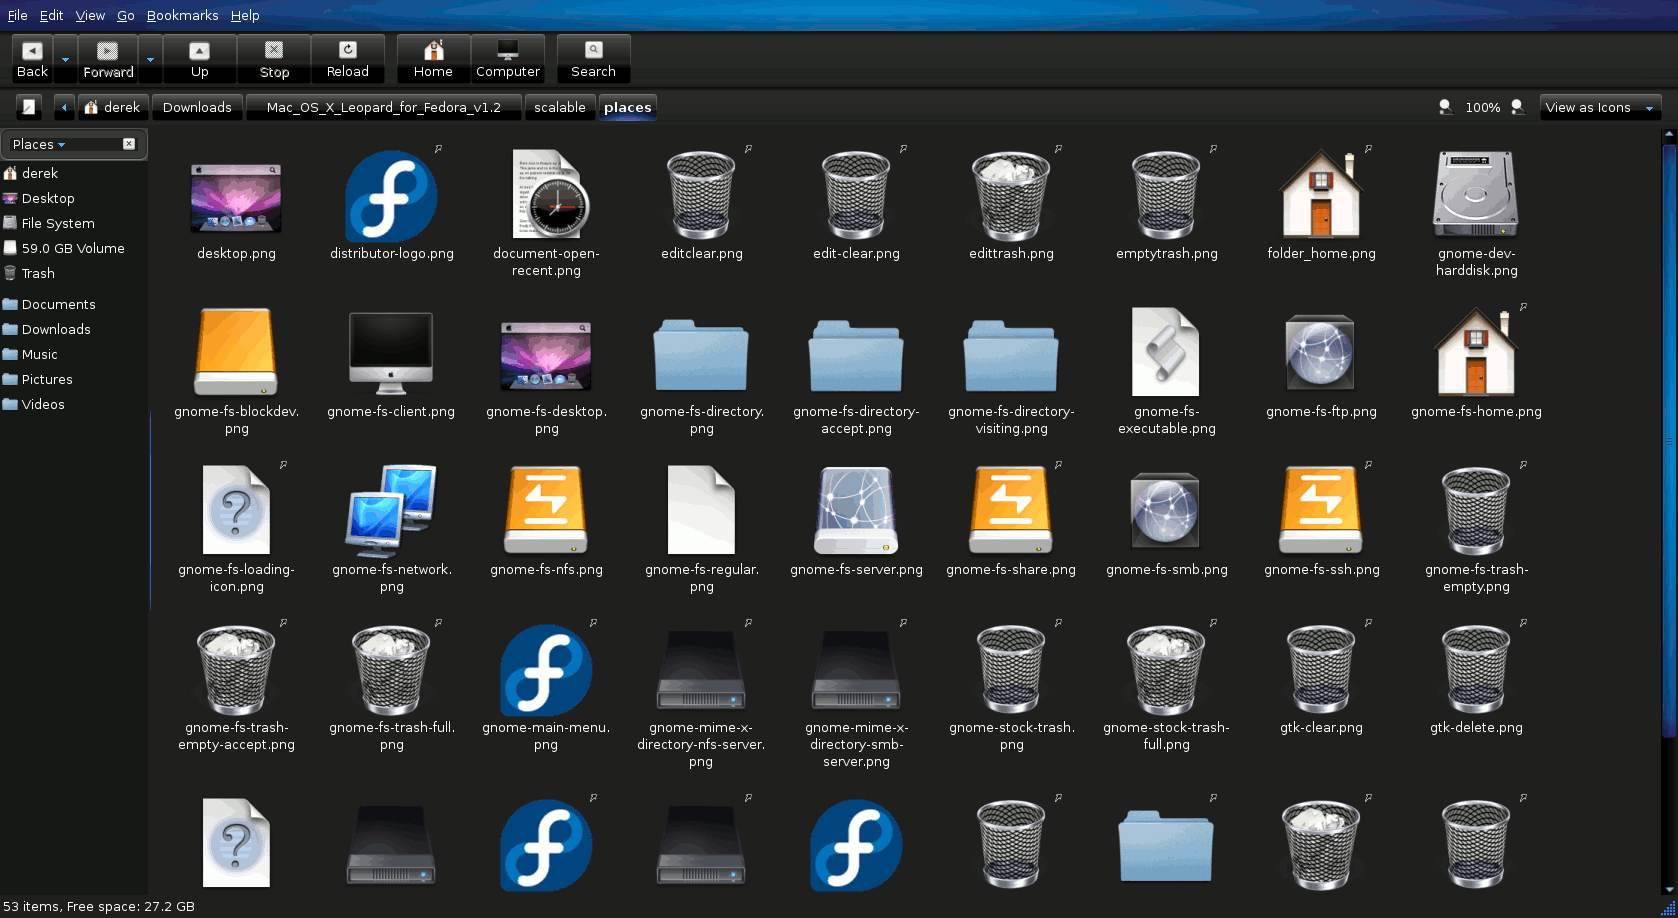
Task: Select gnome-fs-server.png network drive icon
Action: [x=856, y=510]
